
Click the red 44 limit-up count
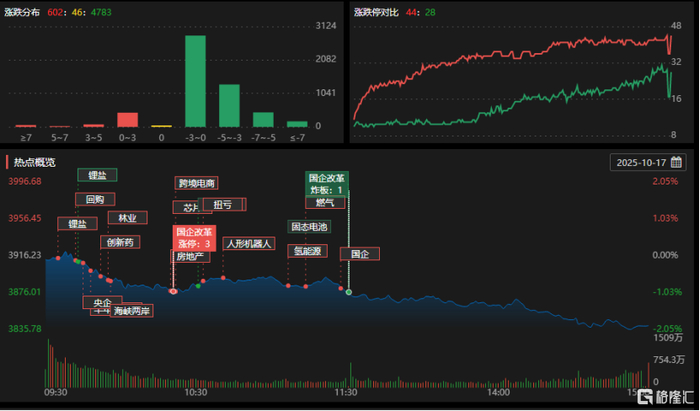pyautogui.click(x=411, y=12)
